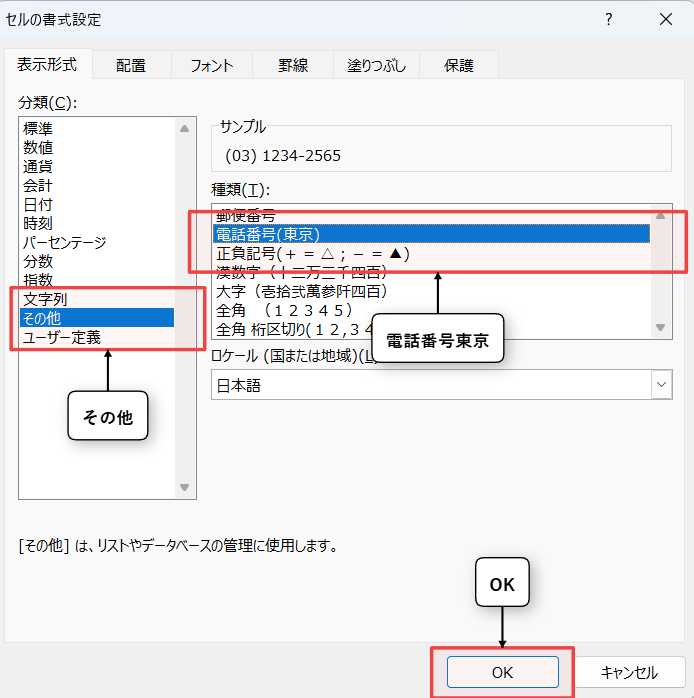Switch to the 罫線 tab

point(293,66)
